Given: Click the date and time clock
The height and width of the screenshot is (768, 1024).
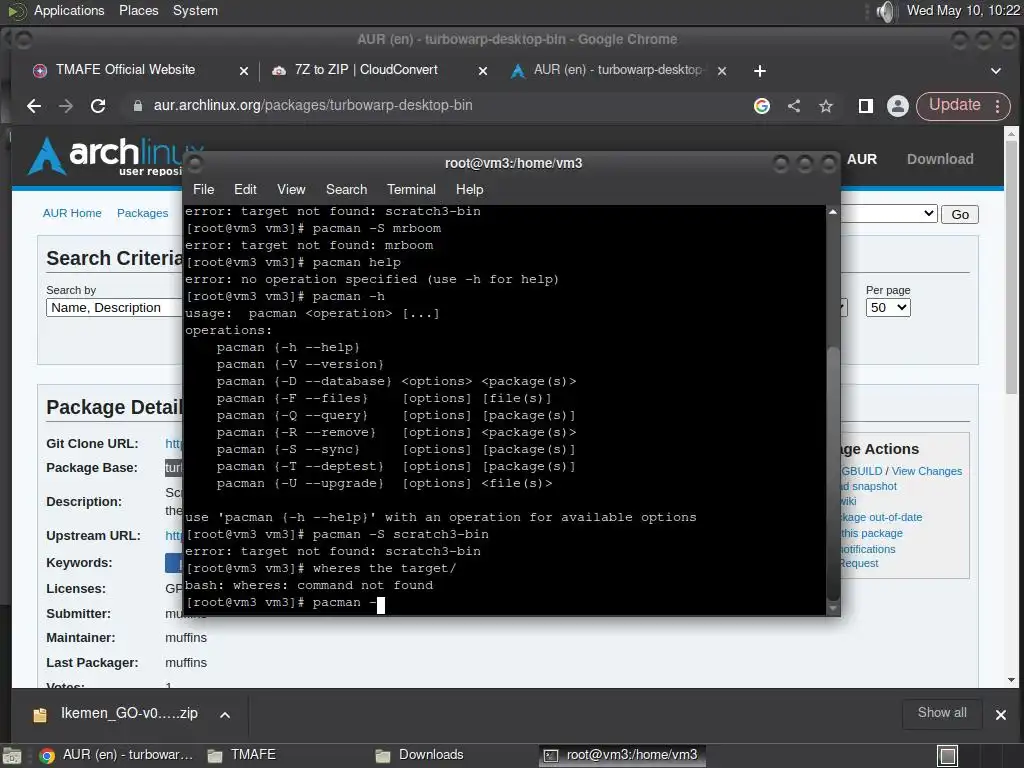Looking at the screenshot, I should pos(963,10).
